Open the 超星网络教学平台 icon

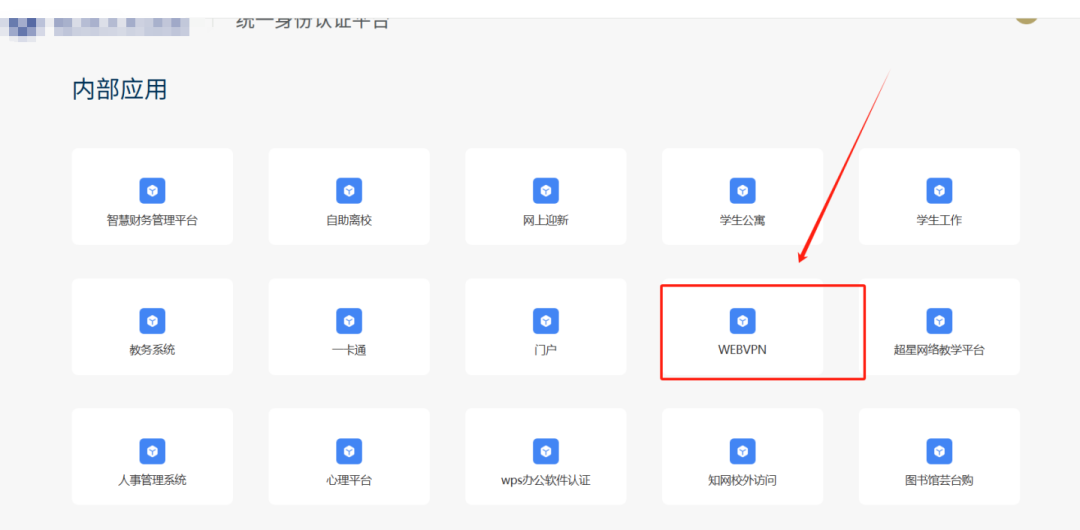pyautogui.click(x=939, y=321)
